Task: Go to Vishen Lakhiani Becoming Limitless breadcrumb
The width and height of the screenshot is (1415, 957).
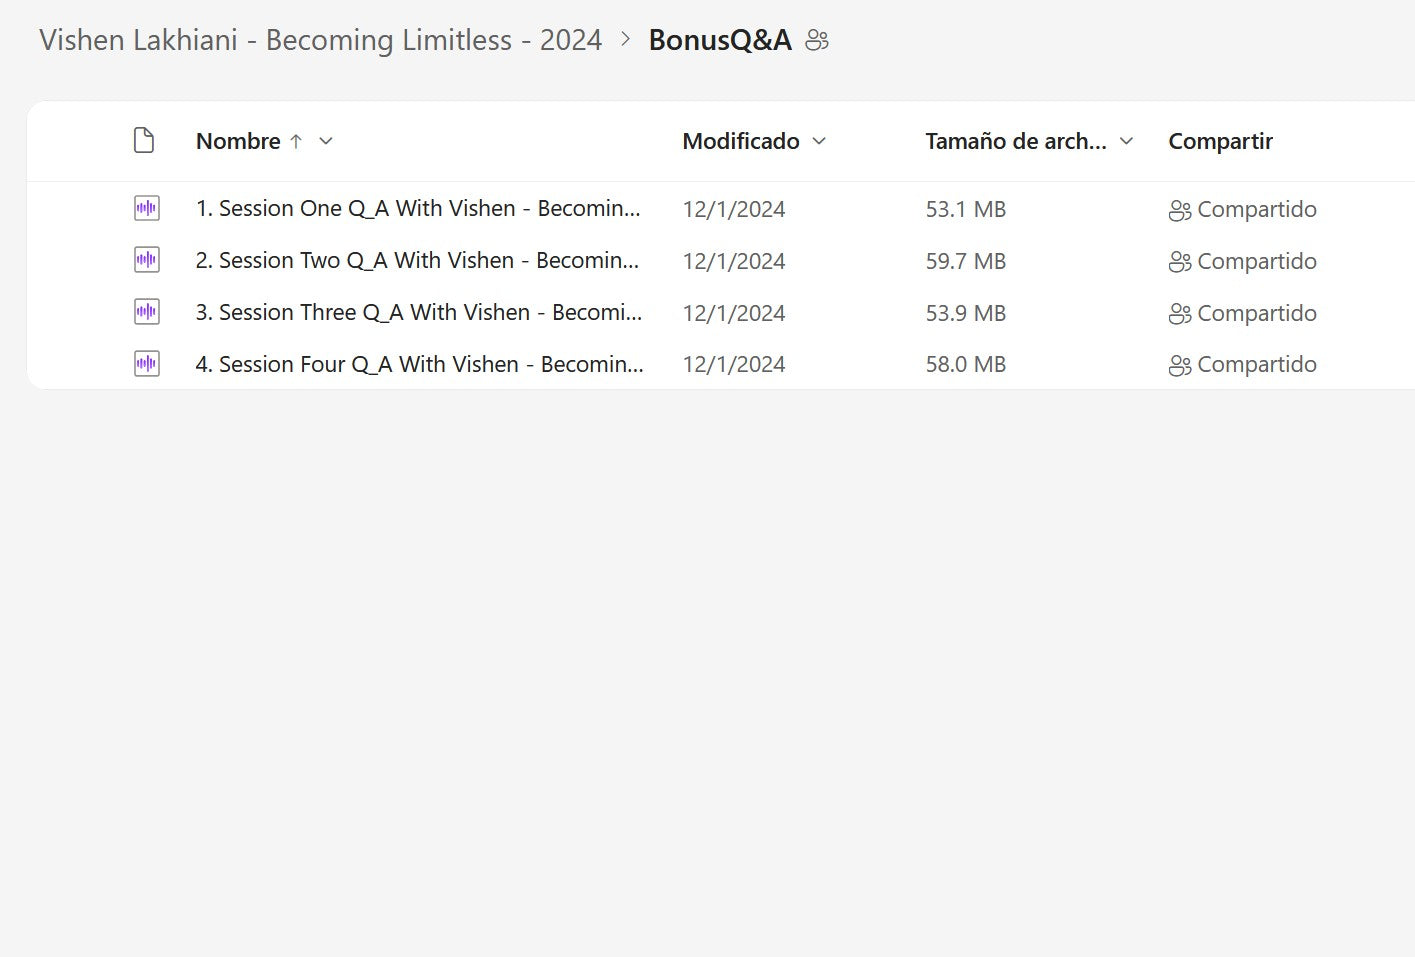Action: click(x=320, y=40)
